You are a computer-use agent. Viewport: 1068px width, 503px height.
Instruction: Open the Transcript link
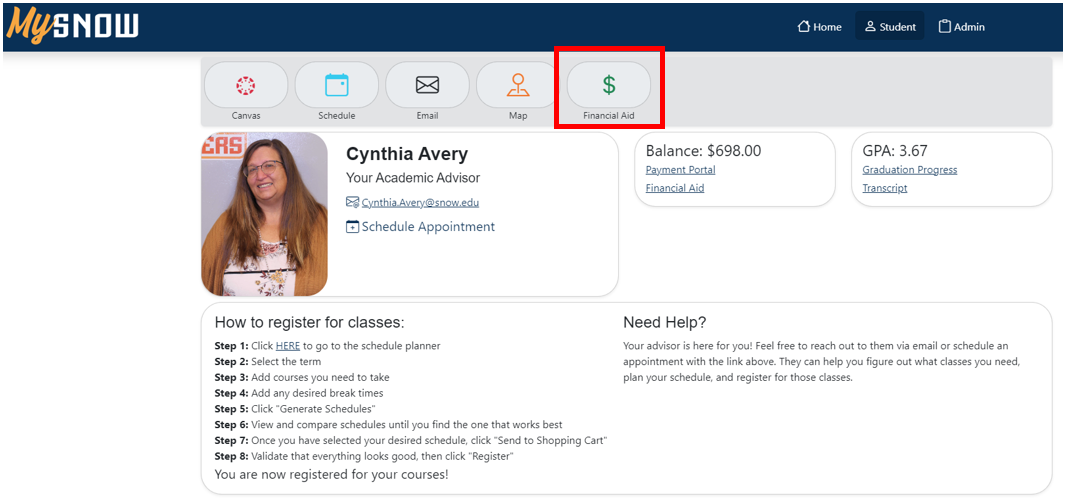click(885, 188)
